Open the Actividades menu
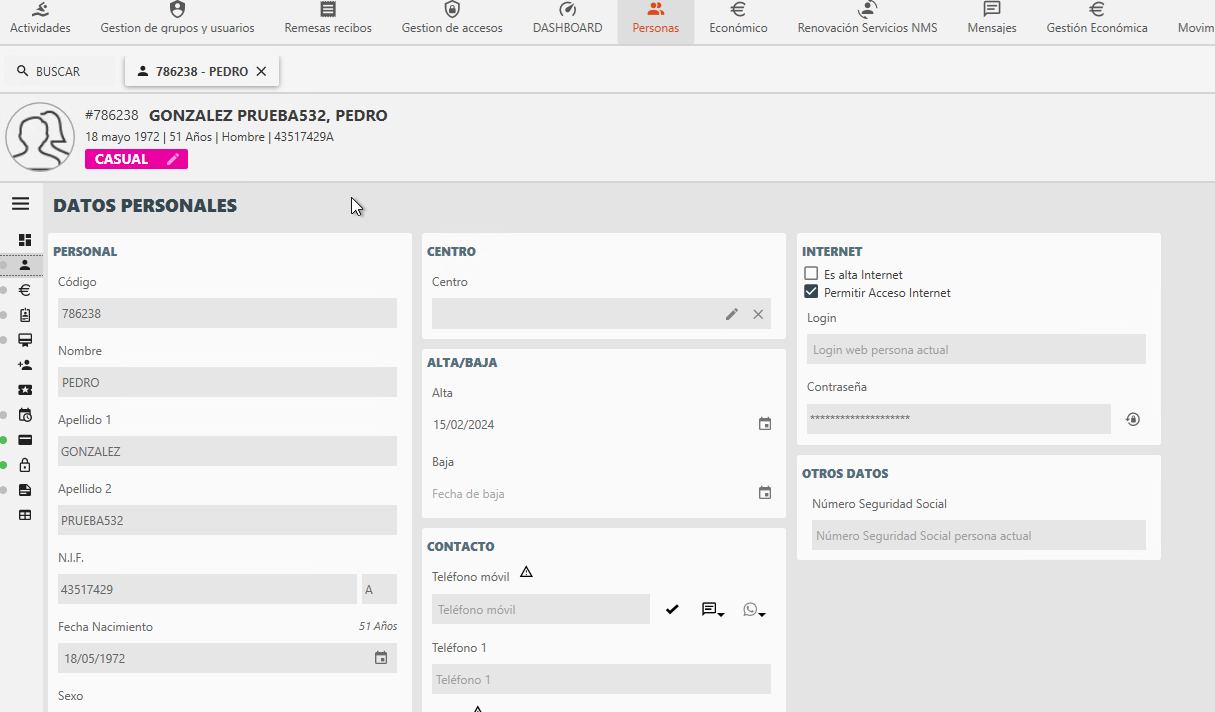Screen dimensions: 1215x712 coord(40,20)
